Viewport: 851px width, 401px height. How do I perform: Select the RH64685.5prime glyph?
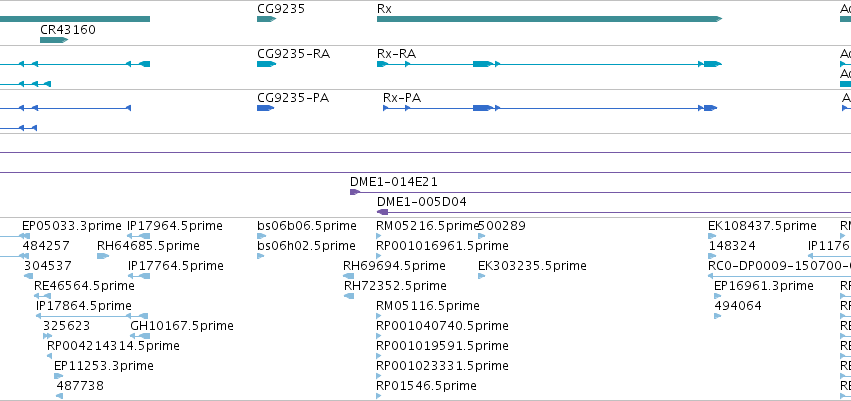pos(103,256)
